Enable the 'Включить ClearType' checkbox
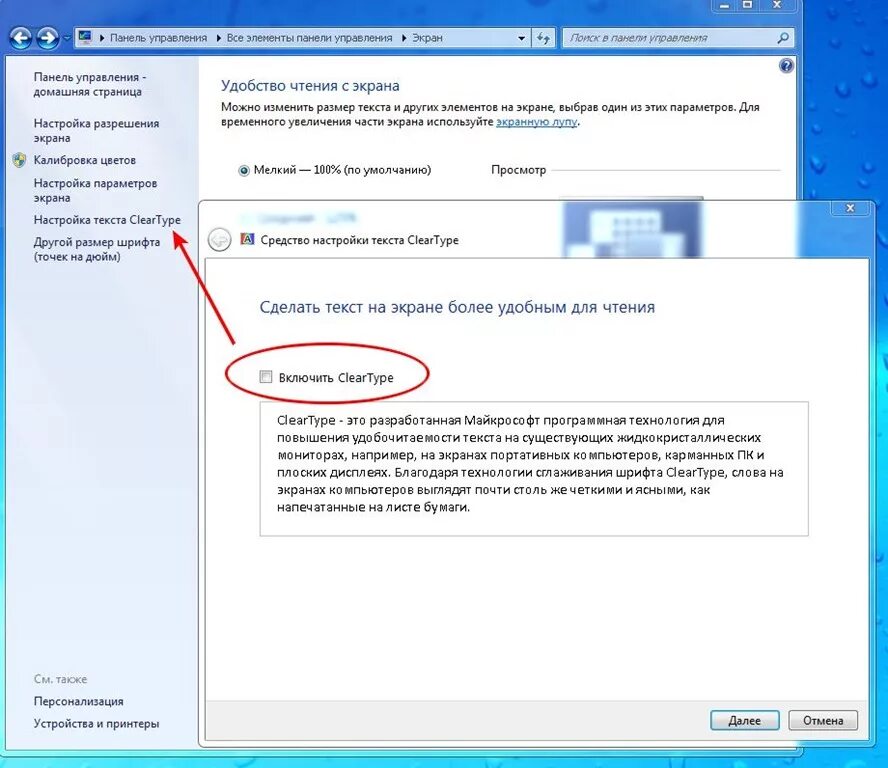Screen dimensions: 888x768 pyautogui.click(x=266, y=377)
